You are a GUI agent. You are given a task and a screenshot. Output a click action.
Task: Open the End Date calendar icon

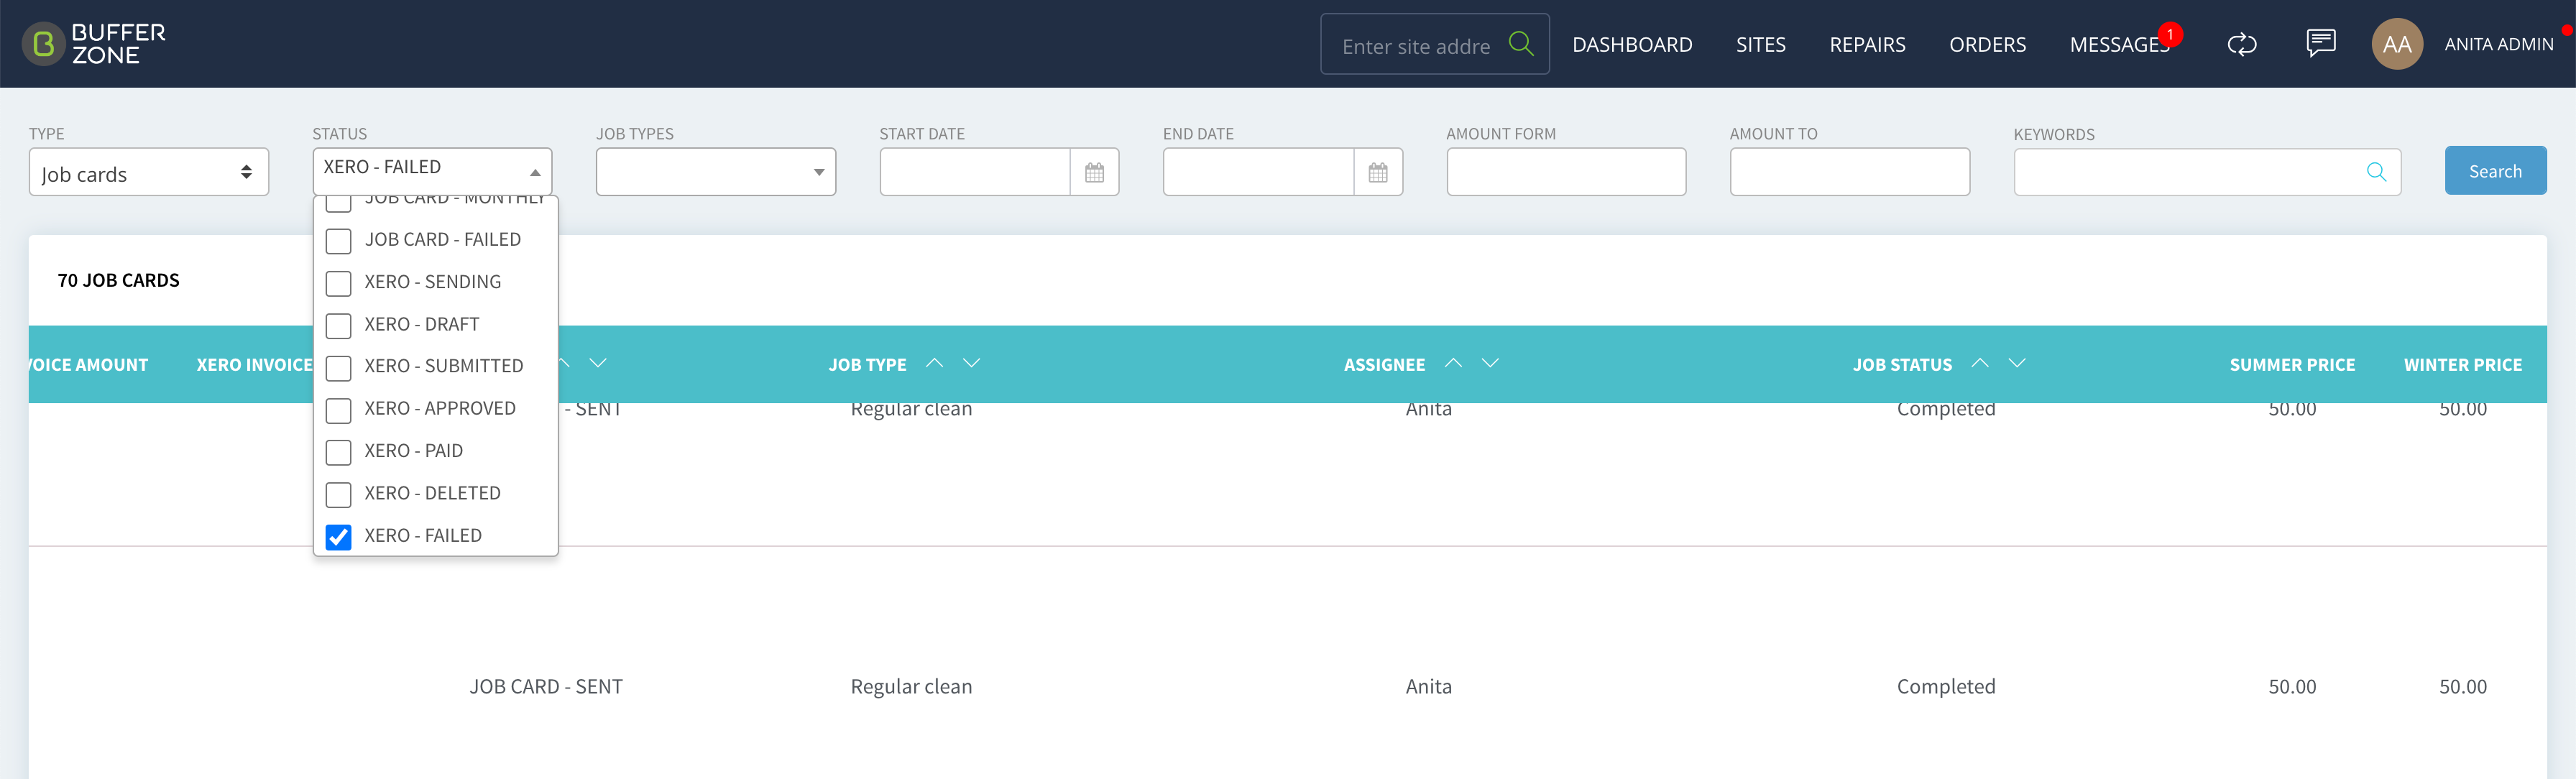click(x=1377, y=173)
